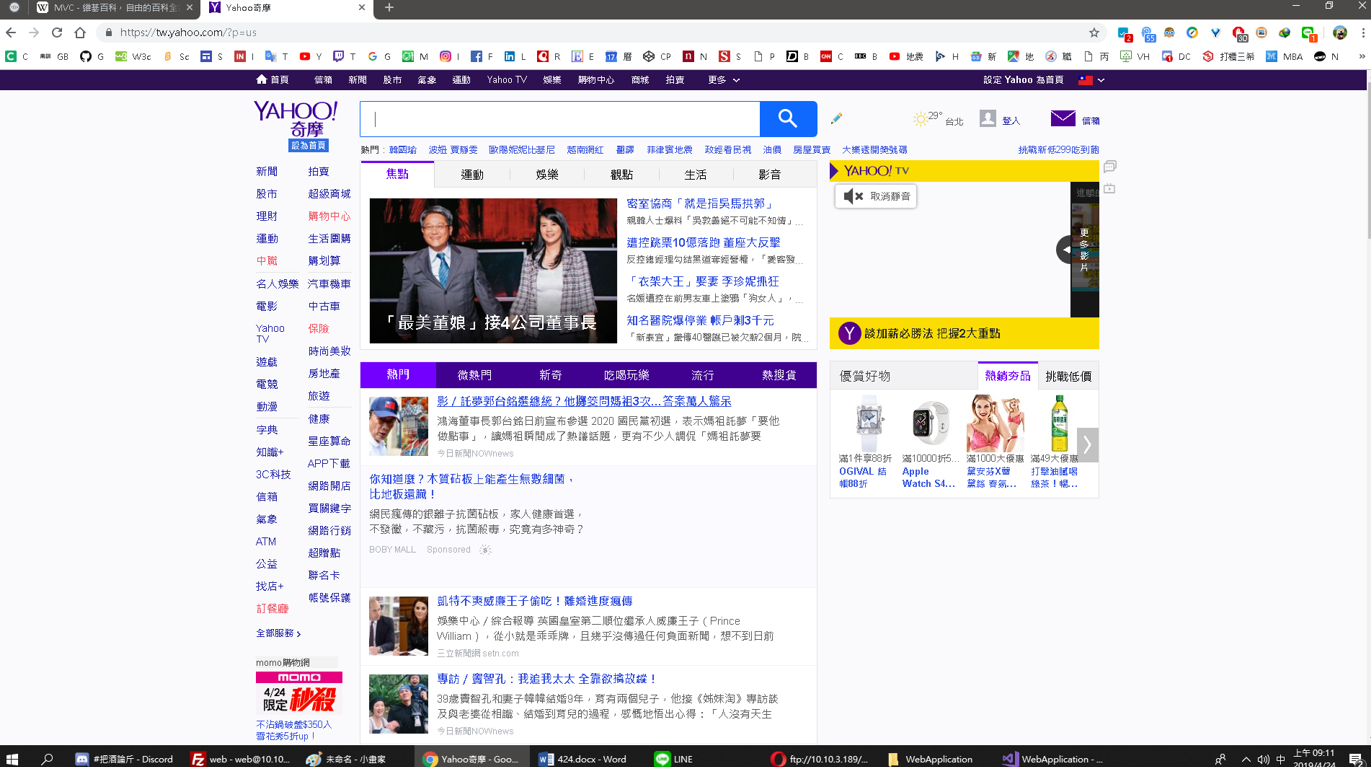Expand 全部服務 in left sidebar
Viewport: 1371px width, 767px height.
click(278, 633)
